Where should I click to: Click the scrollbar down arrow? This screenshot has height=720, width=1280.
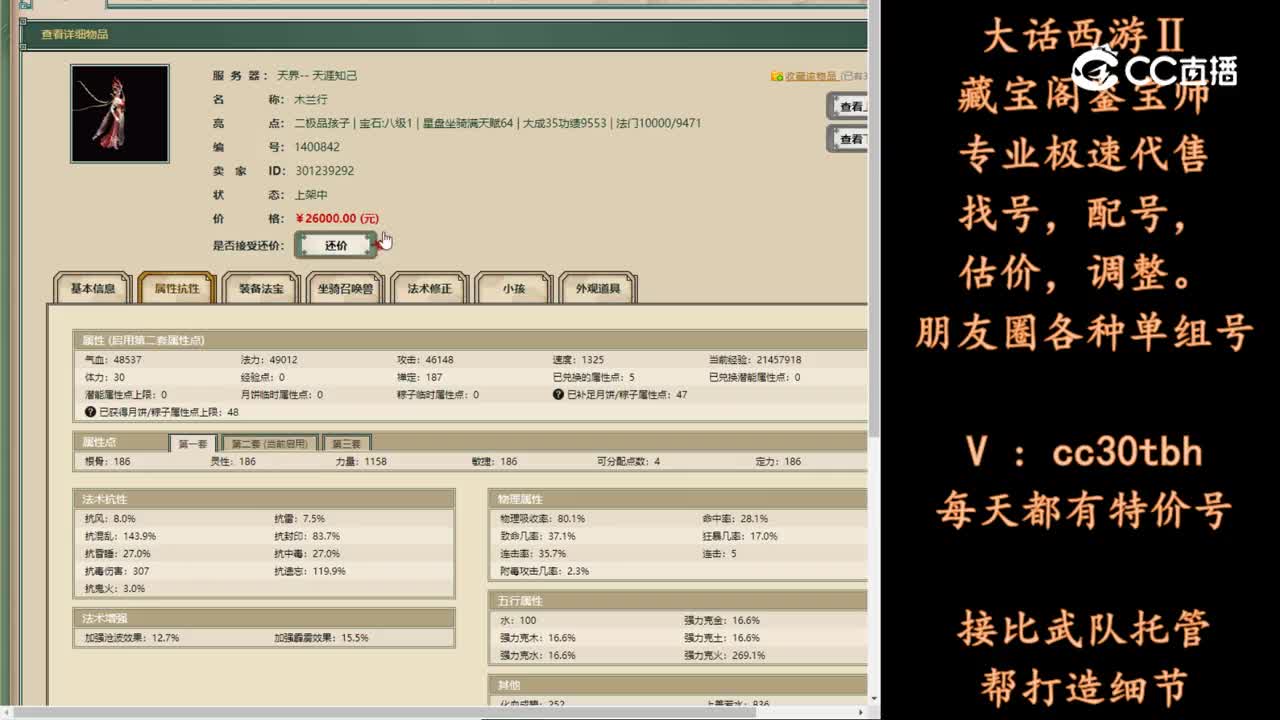click(874, 699)
